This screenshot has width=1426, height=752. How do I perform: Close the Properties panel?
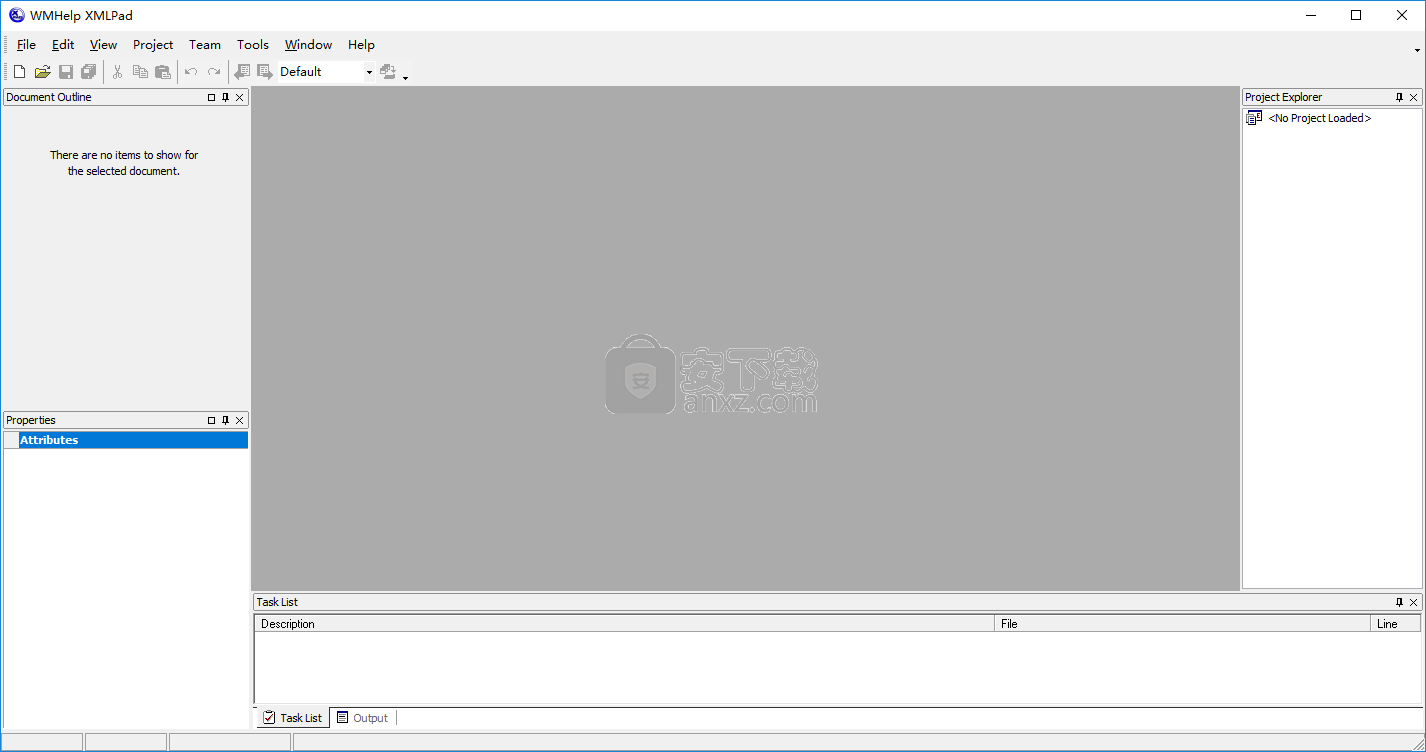point(240,420)
